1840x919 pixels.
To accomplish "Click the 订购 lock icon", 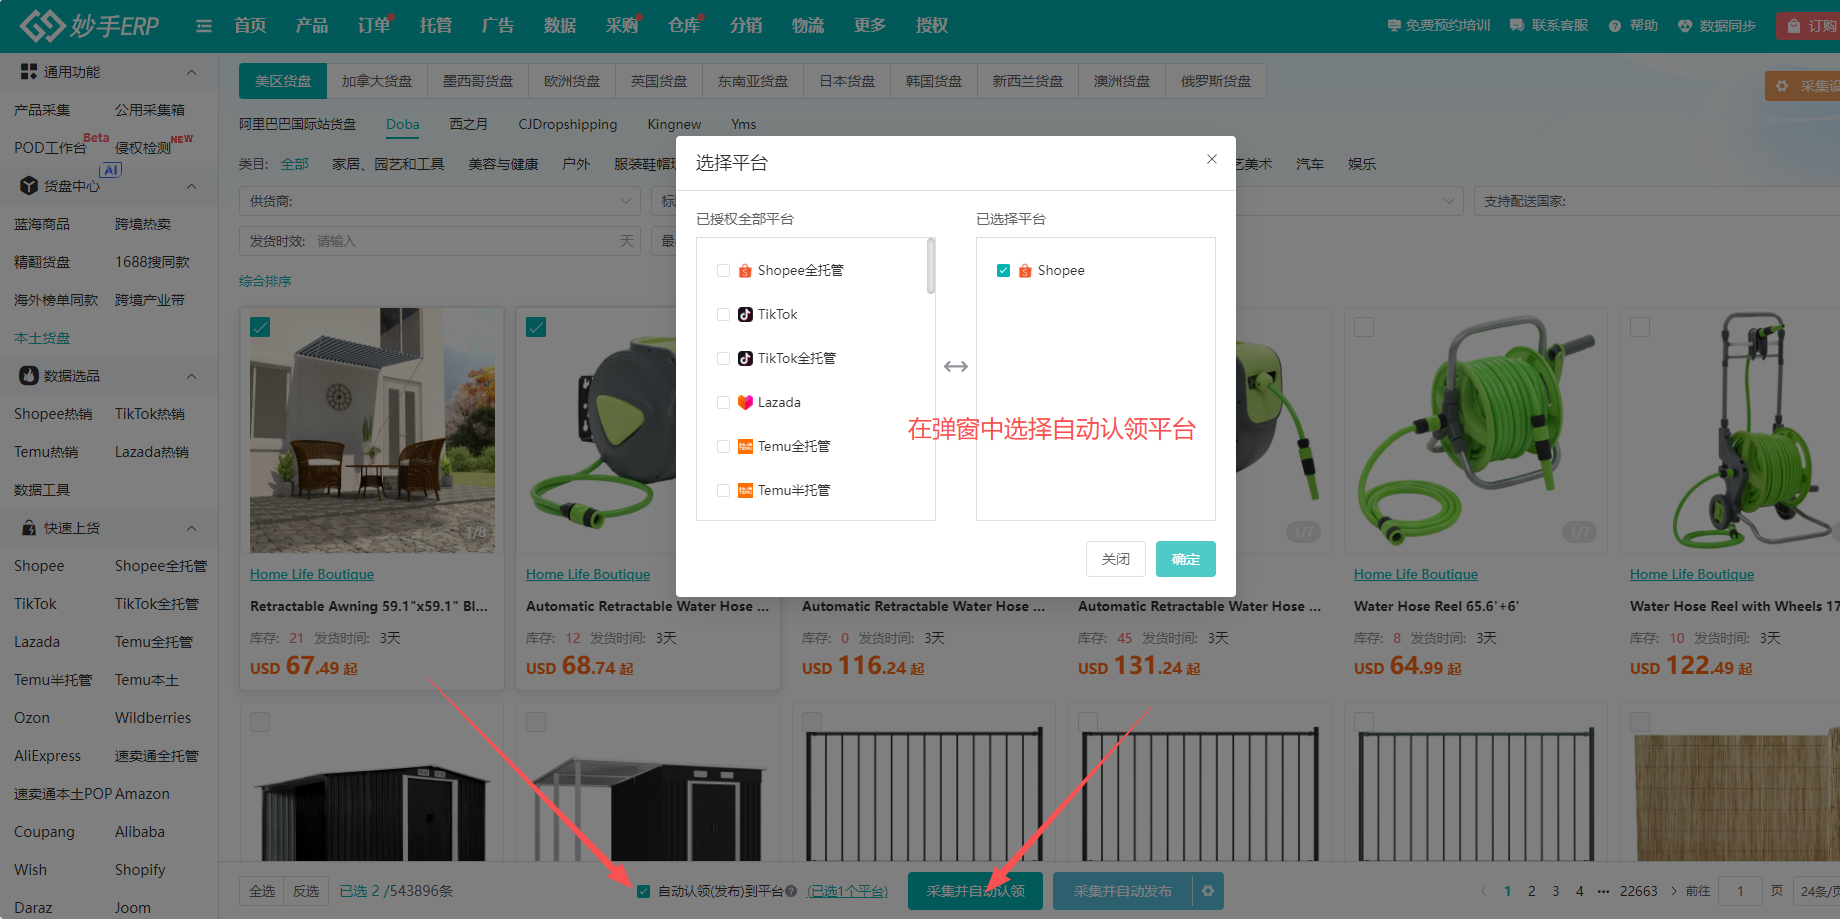I will pyautogui.click(x=1794, y=26).
